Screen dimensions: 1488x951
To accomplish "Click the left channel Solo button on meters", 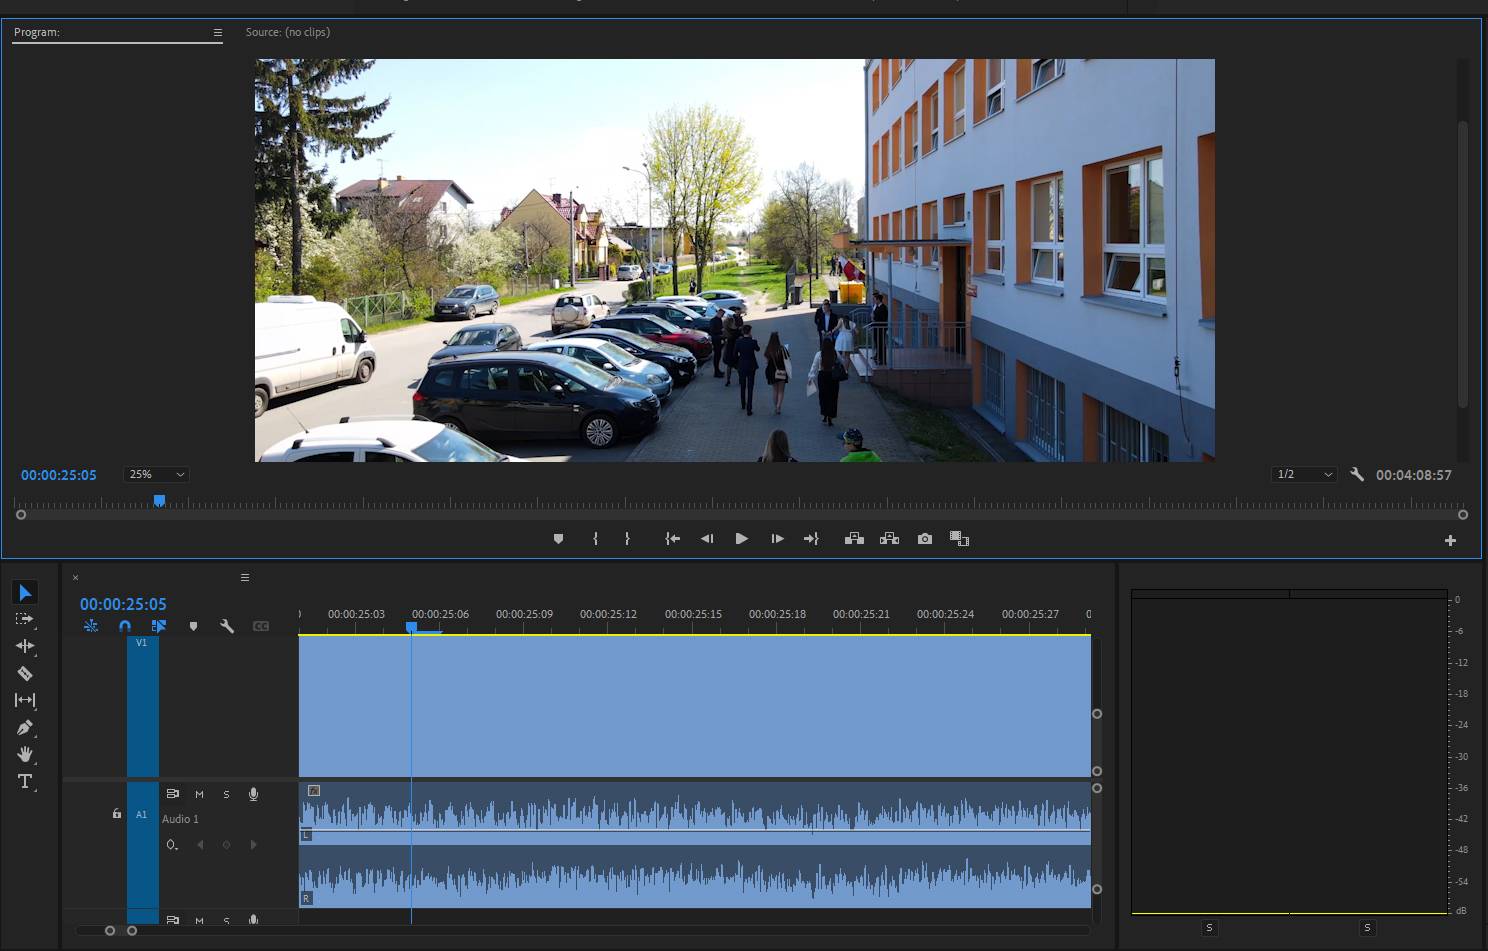I will pos(1209,928).
